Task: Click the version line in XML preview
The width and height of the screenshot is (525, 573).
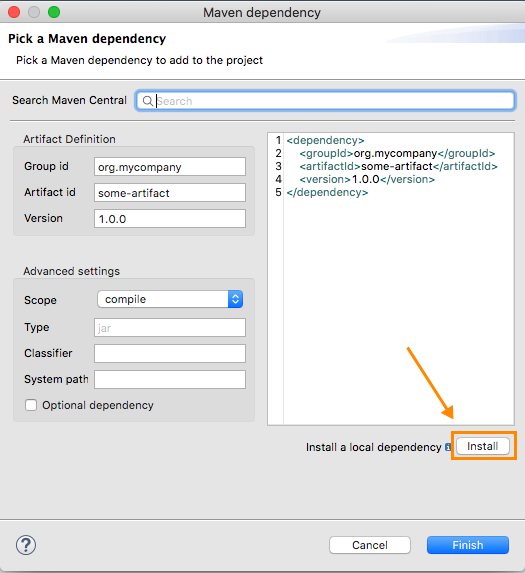Action: [367, 179]
